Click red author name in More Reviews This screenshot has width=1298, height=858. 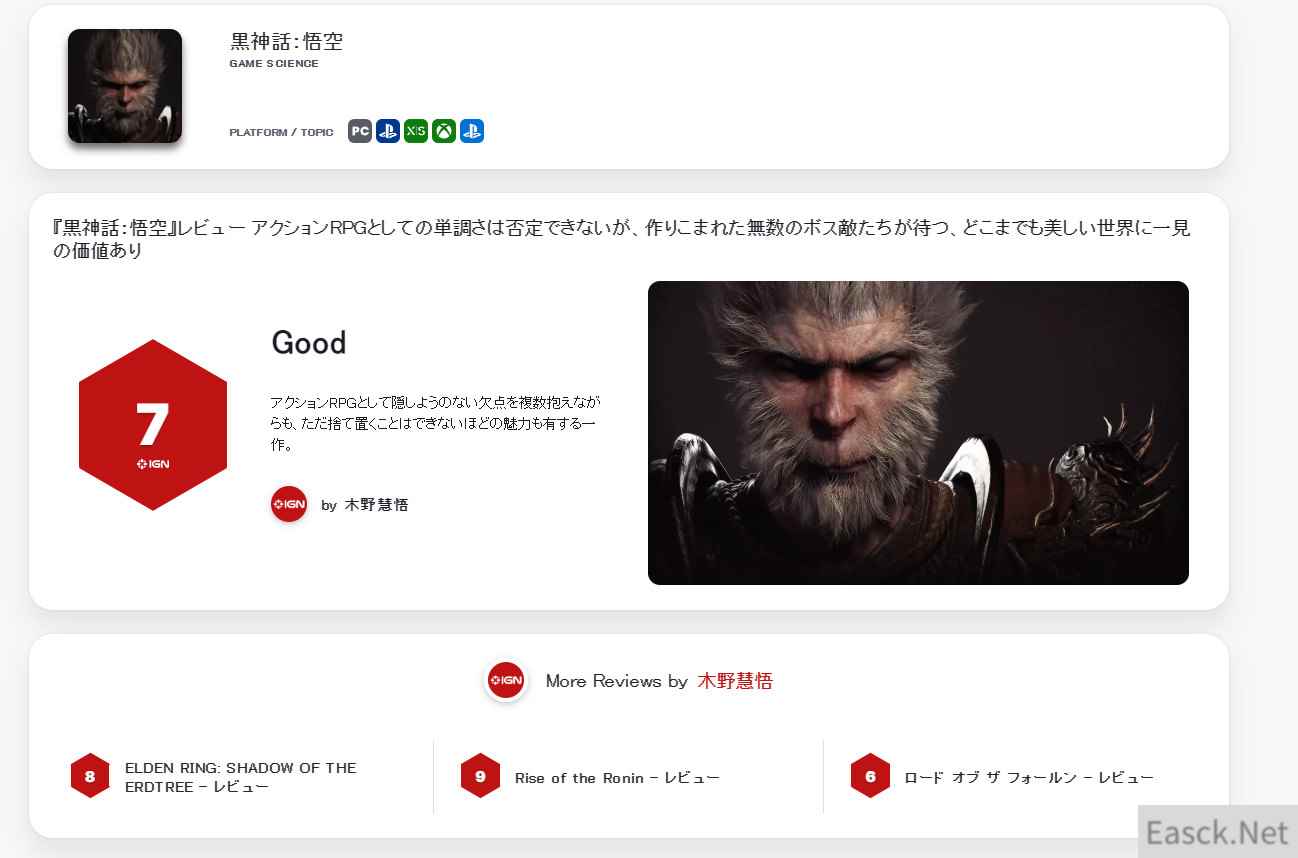pyautogui.click(x=735, y=681)
